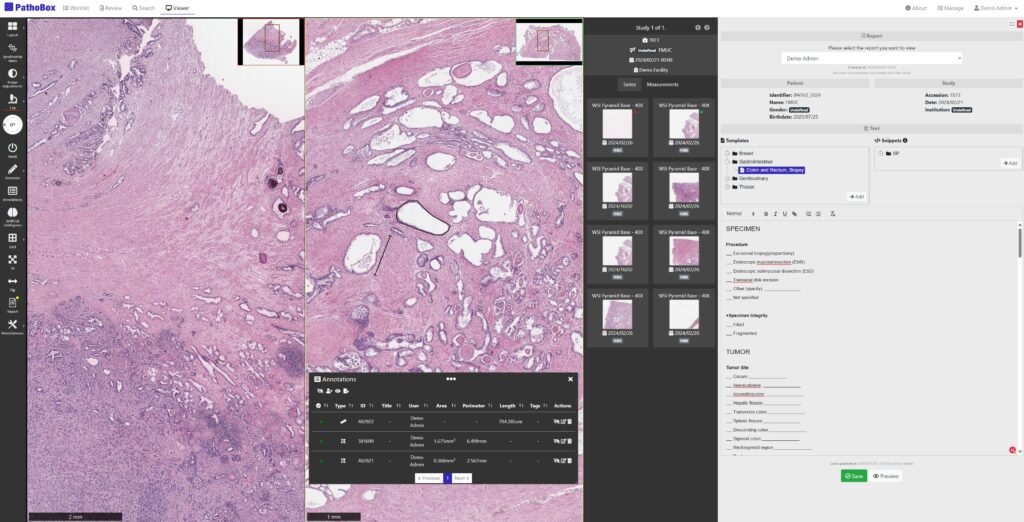This screenshot has height=522, width=1024.
Task: Toggle the green check for annotation 402921
Action: pyautogui.click(x=321, y=461)
